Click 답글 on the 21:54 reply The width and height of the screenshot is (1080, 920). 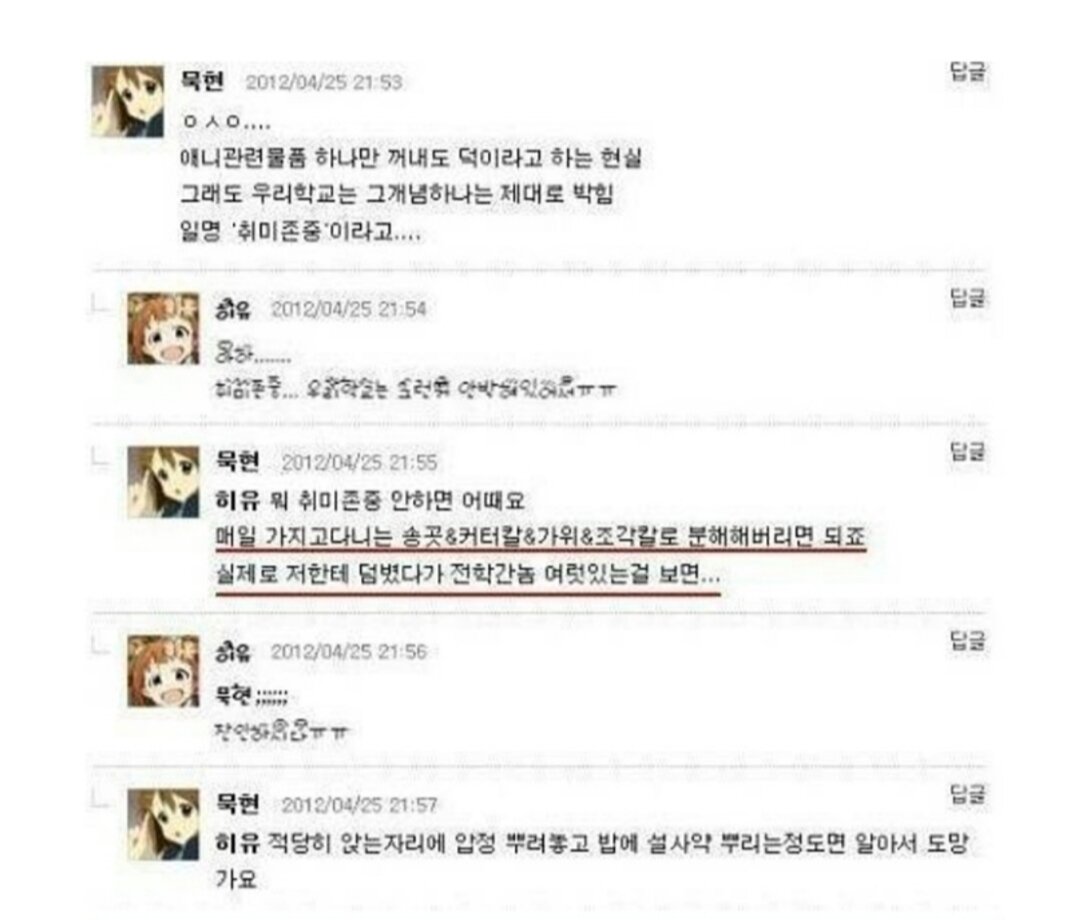(968, 298)
